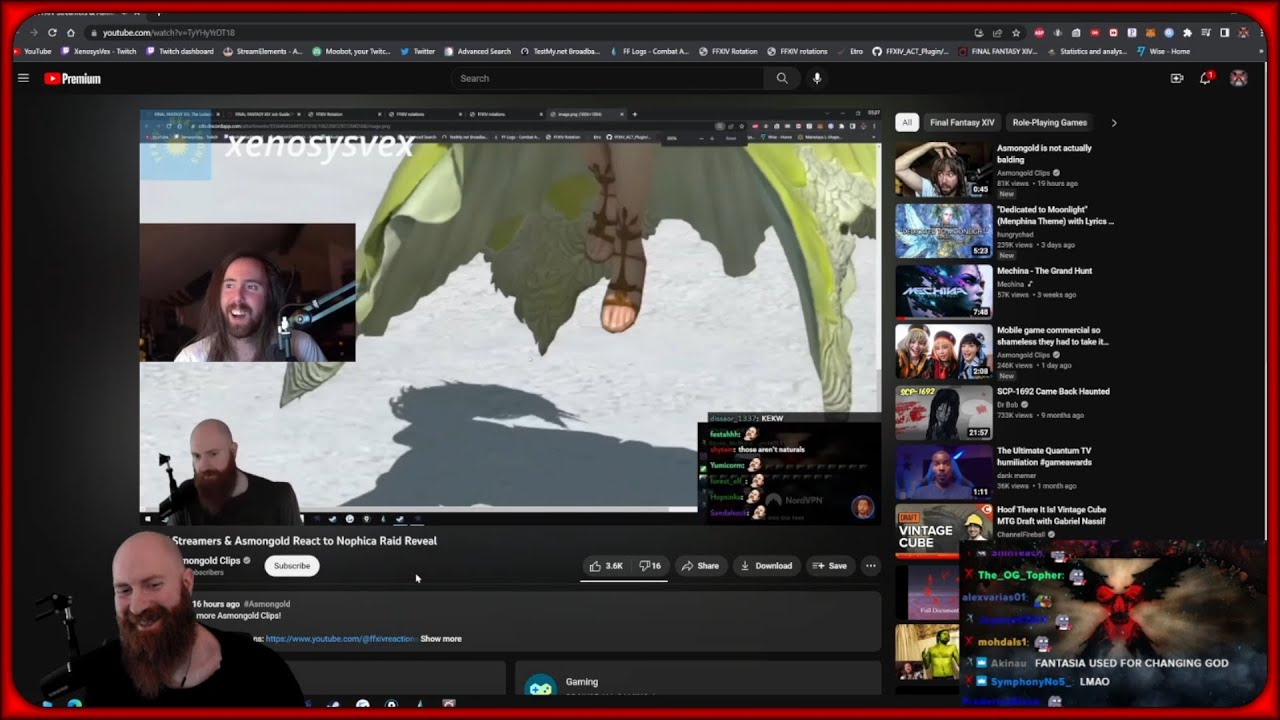The image size is (1280, 720).
Task: Open the Etro bookmark
Action: click(849, 51)
